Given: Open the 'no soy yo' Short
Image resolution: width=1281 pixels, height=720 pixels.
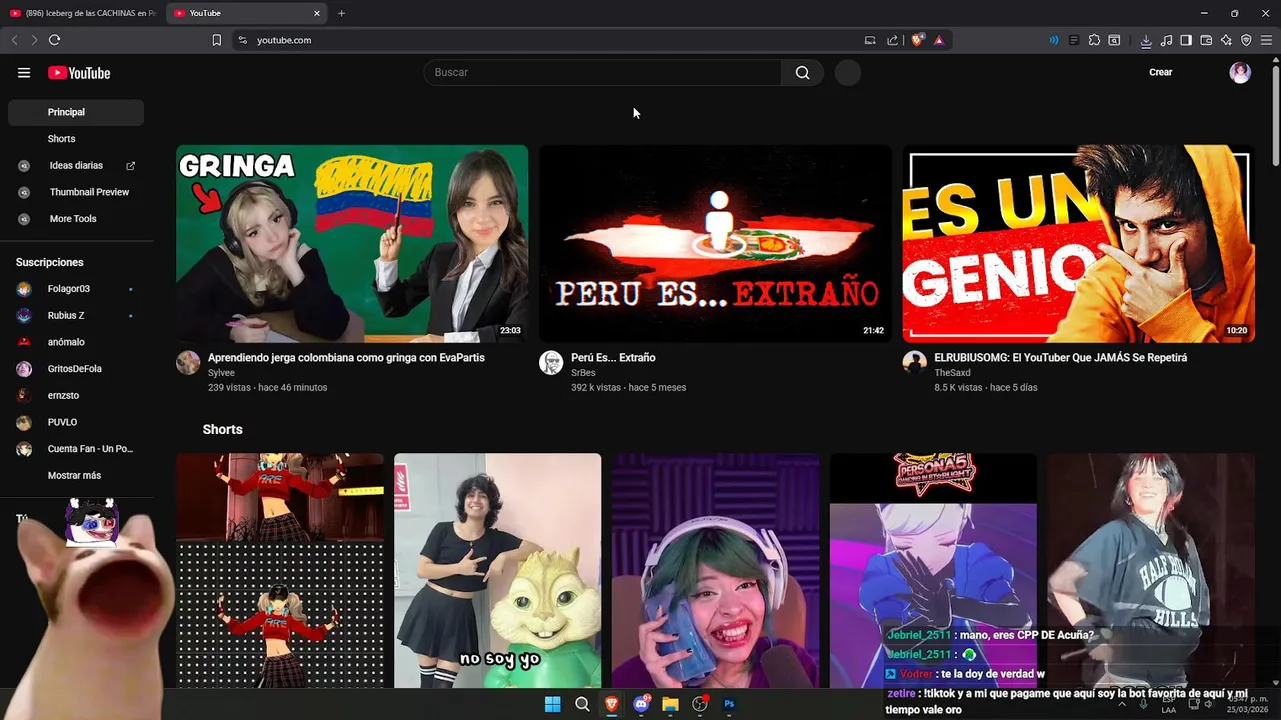Looking at the screenshot, I should click(497, 571).
